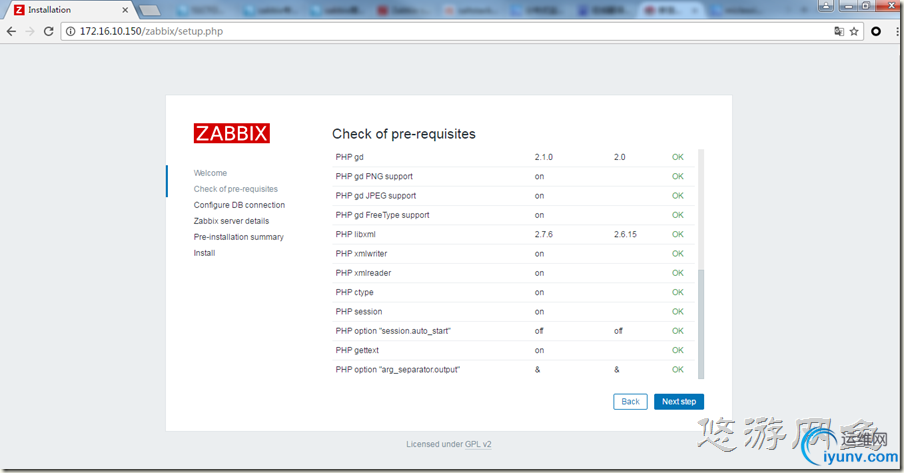Click the OK status for PHP session
This screenshot has height=473, width=904.
(677, 311)
